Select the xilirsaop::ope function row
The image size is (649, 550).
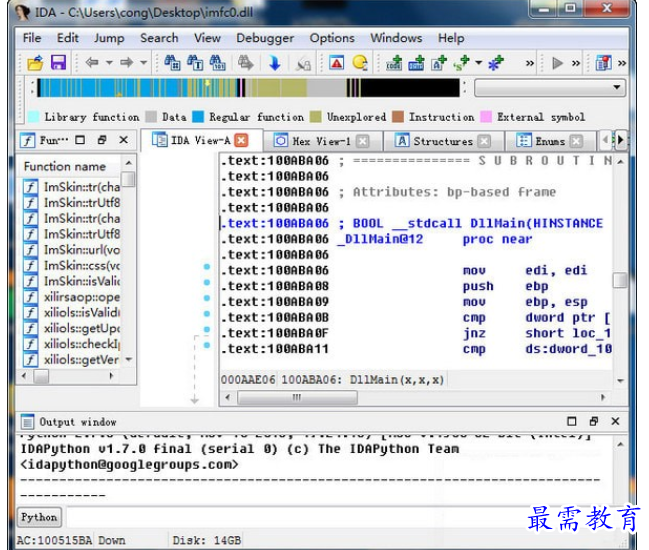pos(72,297)
